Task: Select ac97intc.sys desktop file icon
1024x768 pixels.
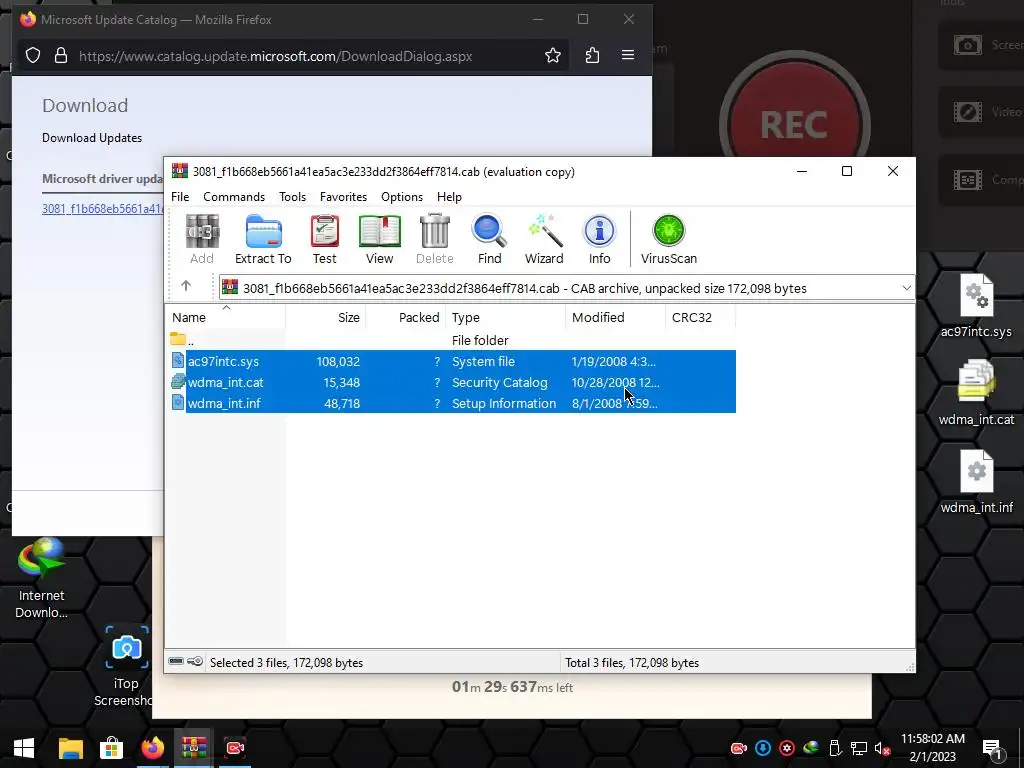Action: (x=976, y=306)
